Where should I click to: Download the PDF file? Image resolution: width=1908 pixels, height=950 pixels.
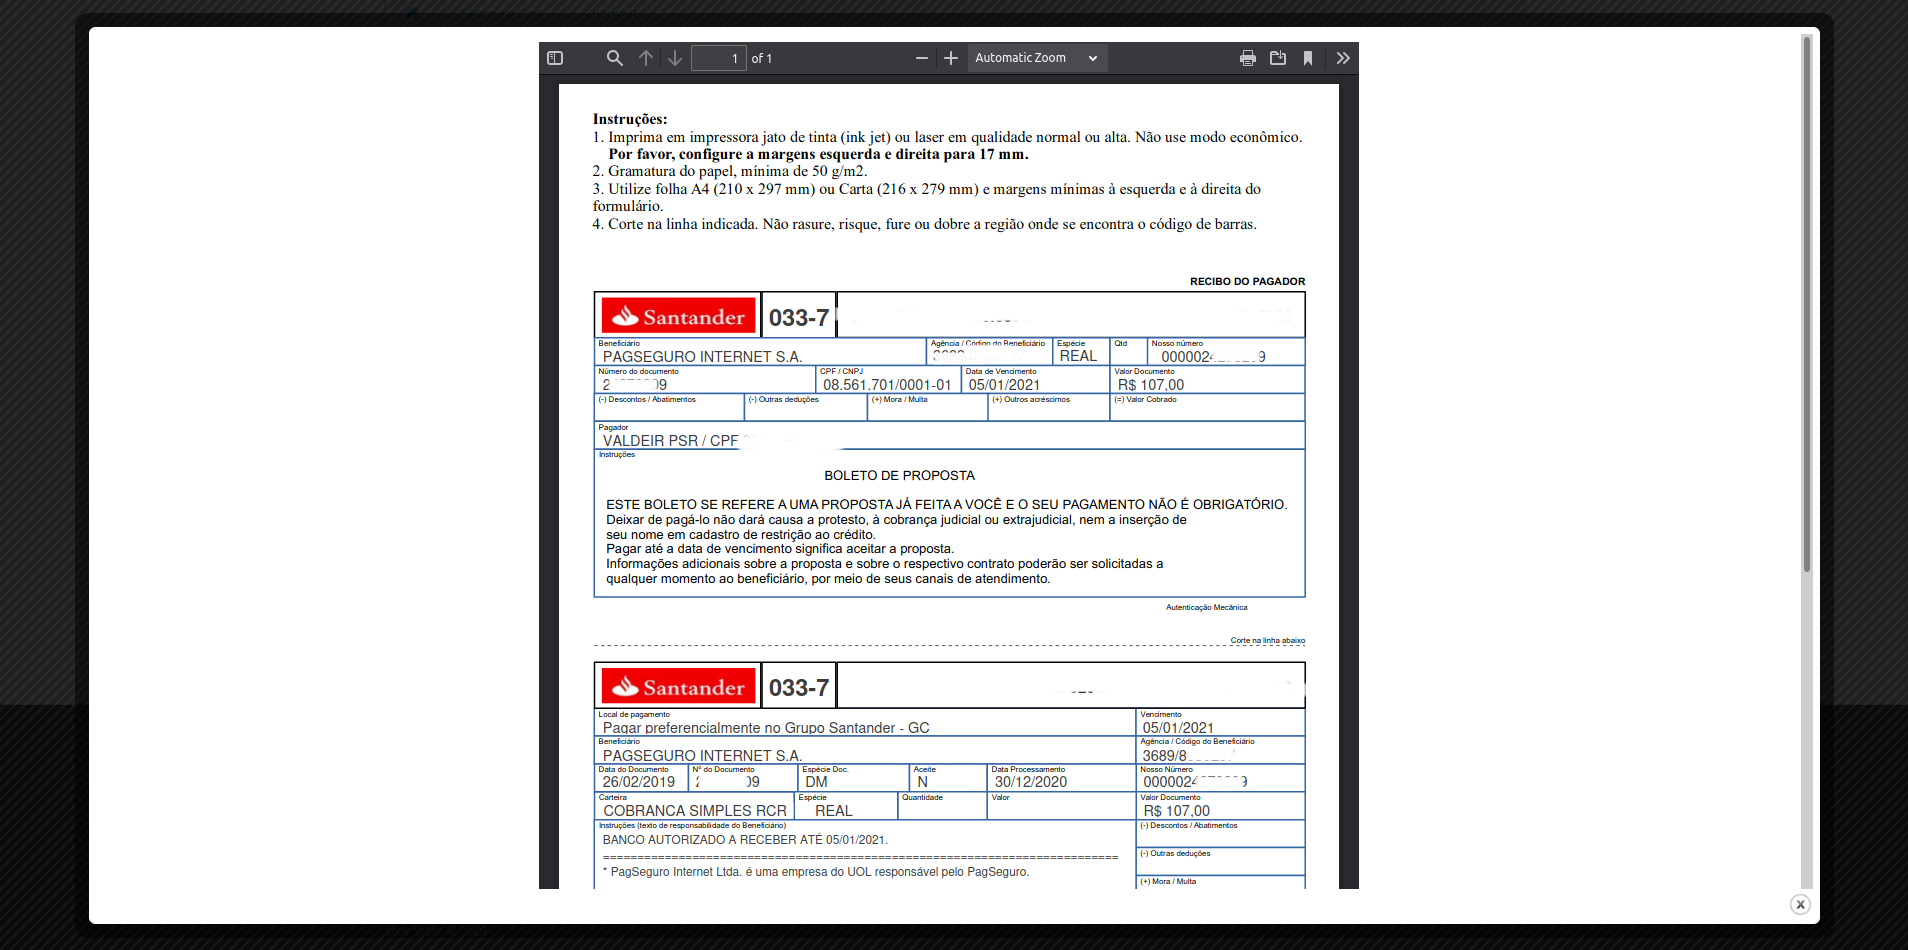(x=1278, y=58)
